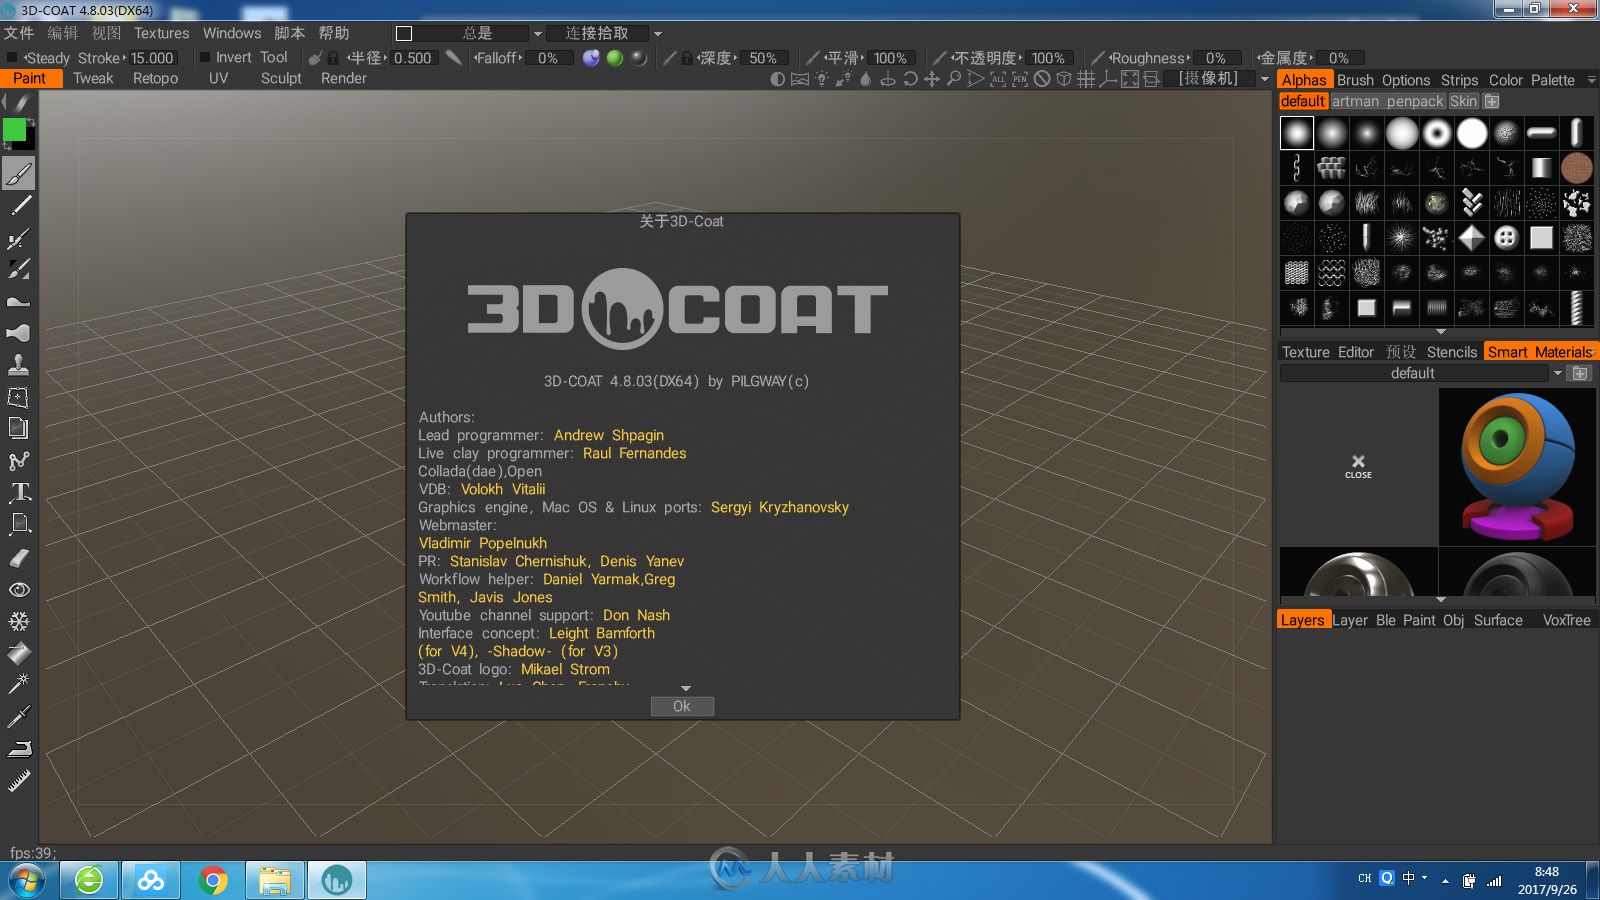The height and width of the screenshot is (900, 1600).
Task: Click the Smudge finger tool icon
Action: (19, 332)
